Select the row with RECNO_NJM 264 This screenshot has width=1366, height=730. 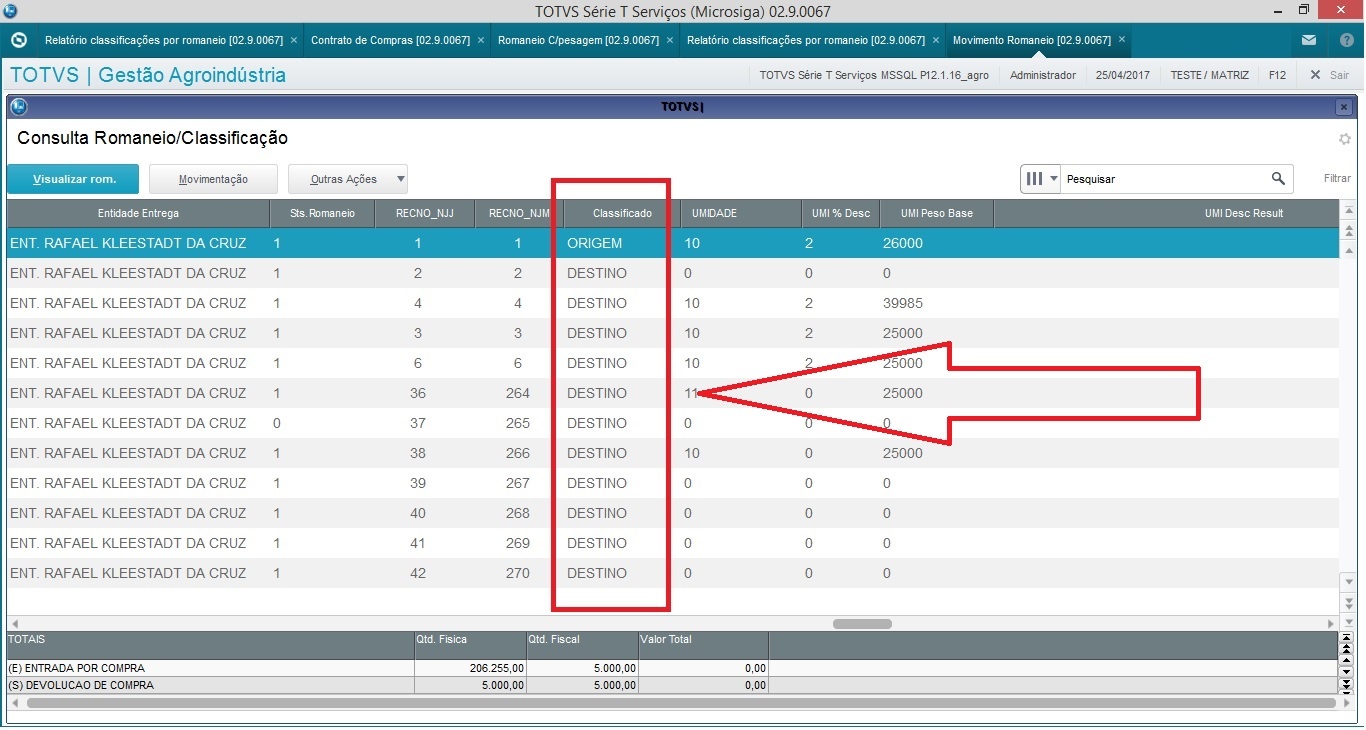[672, 393]
